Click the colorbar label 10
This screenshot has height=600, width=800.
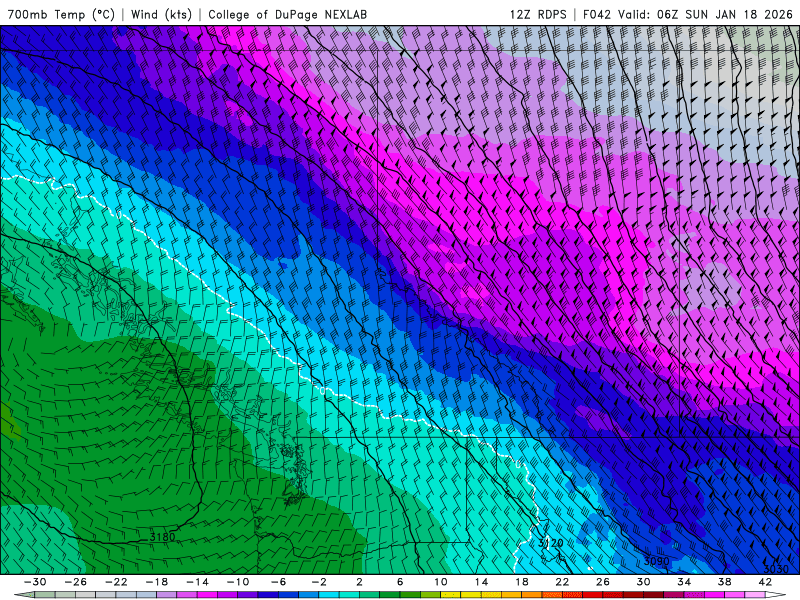tap(440, 582)
